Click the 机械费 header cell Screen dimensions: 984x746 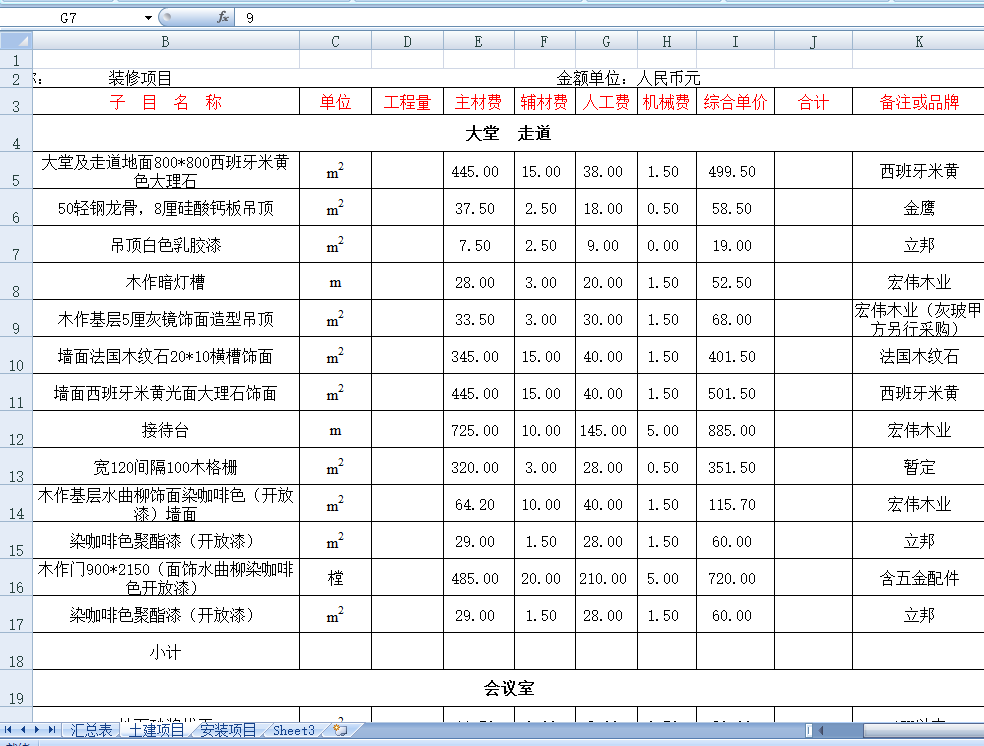(x=666, y=102)
